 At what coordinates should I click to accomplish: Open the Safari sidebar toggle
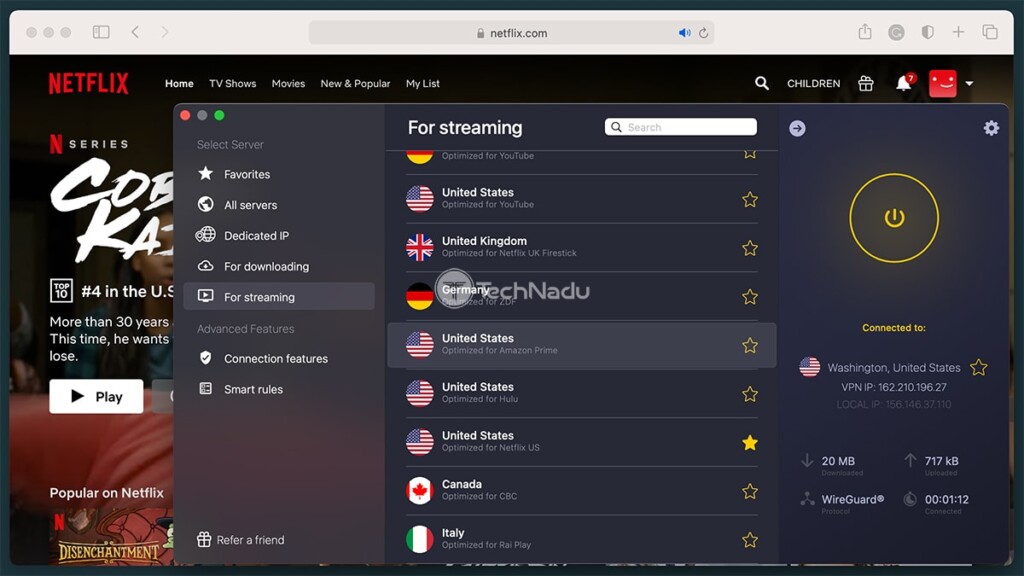tap(101, 32)
